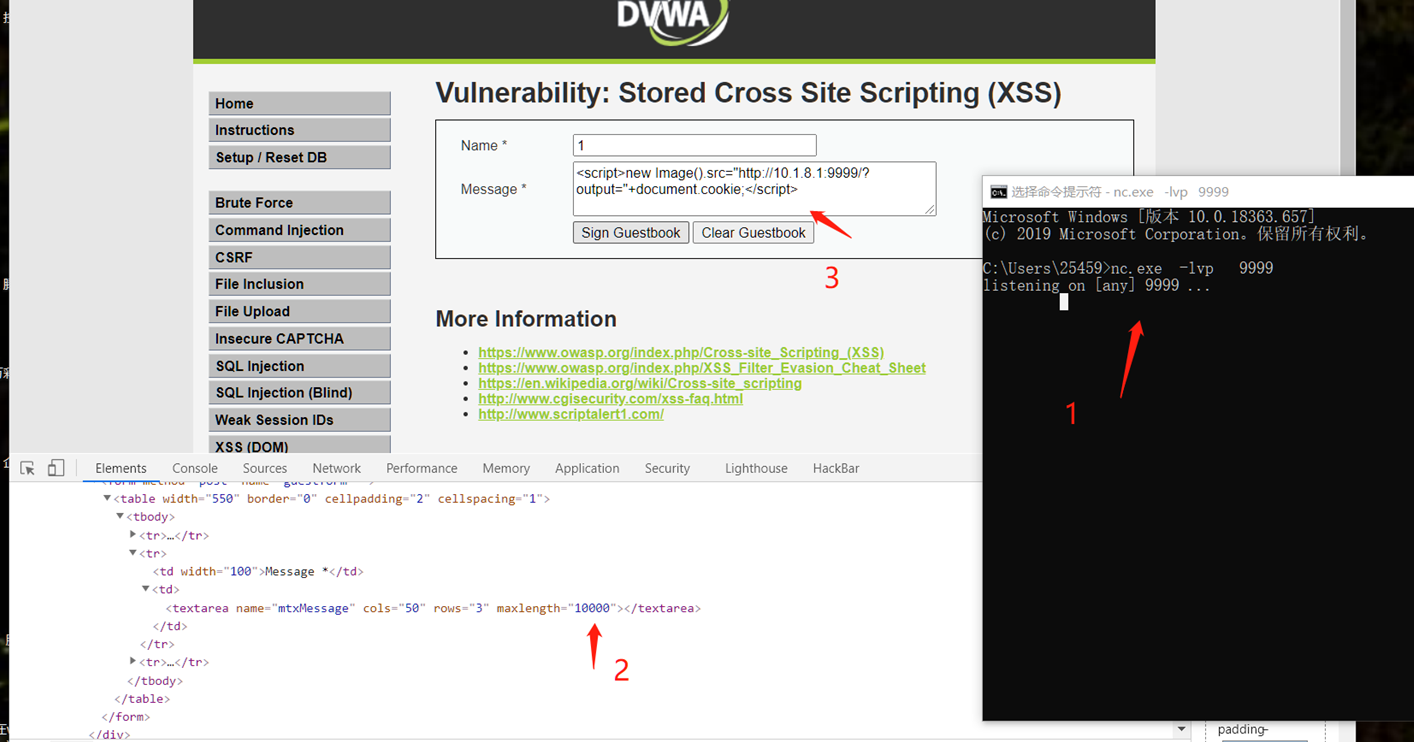This screenshot has height=742, width=1414.
Task: Collapse the td containing the textarea
Action: click(x=146, y=590)
